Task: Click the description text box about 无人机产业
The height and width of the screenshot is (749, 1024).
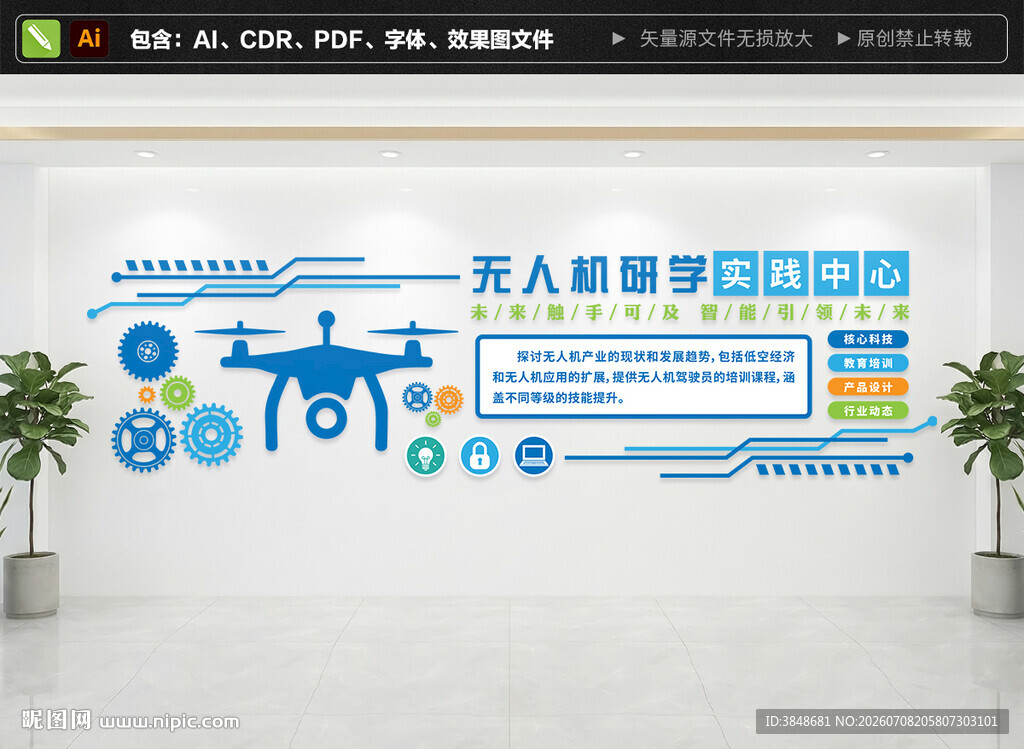Action: [x=643, y=377]
